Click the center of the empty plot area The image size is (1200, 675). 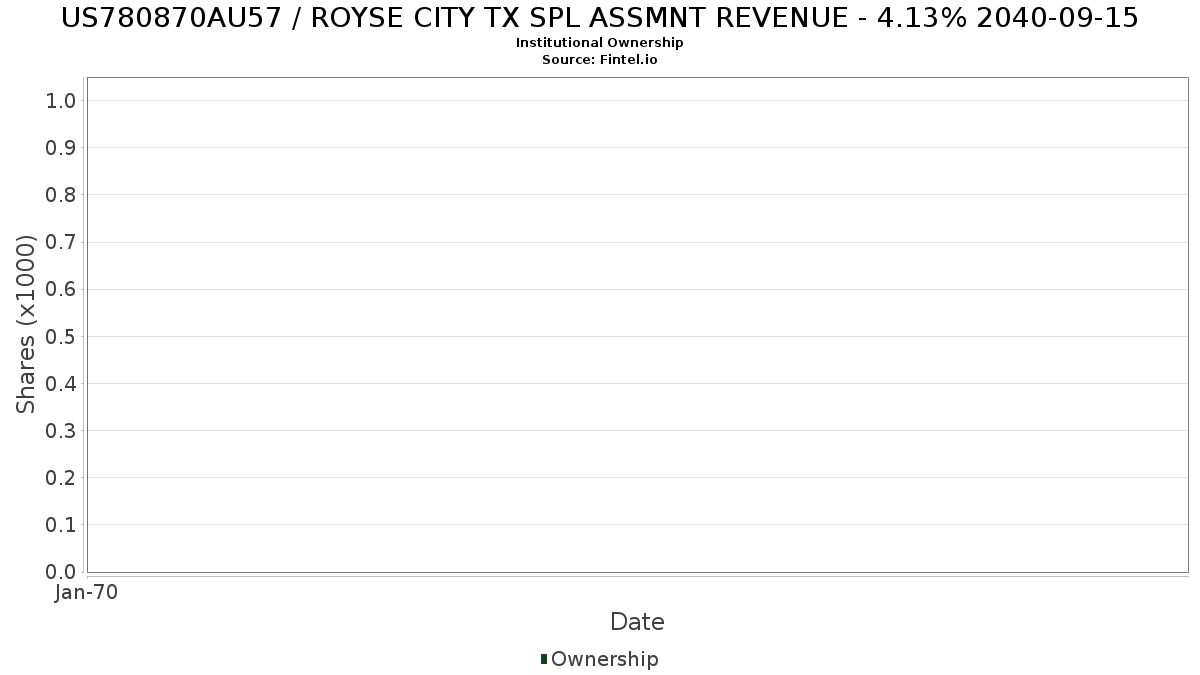point(637,325)
